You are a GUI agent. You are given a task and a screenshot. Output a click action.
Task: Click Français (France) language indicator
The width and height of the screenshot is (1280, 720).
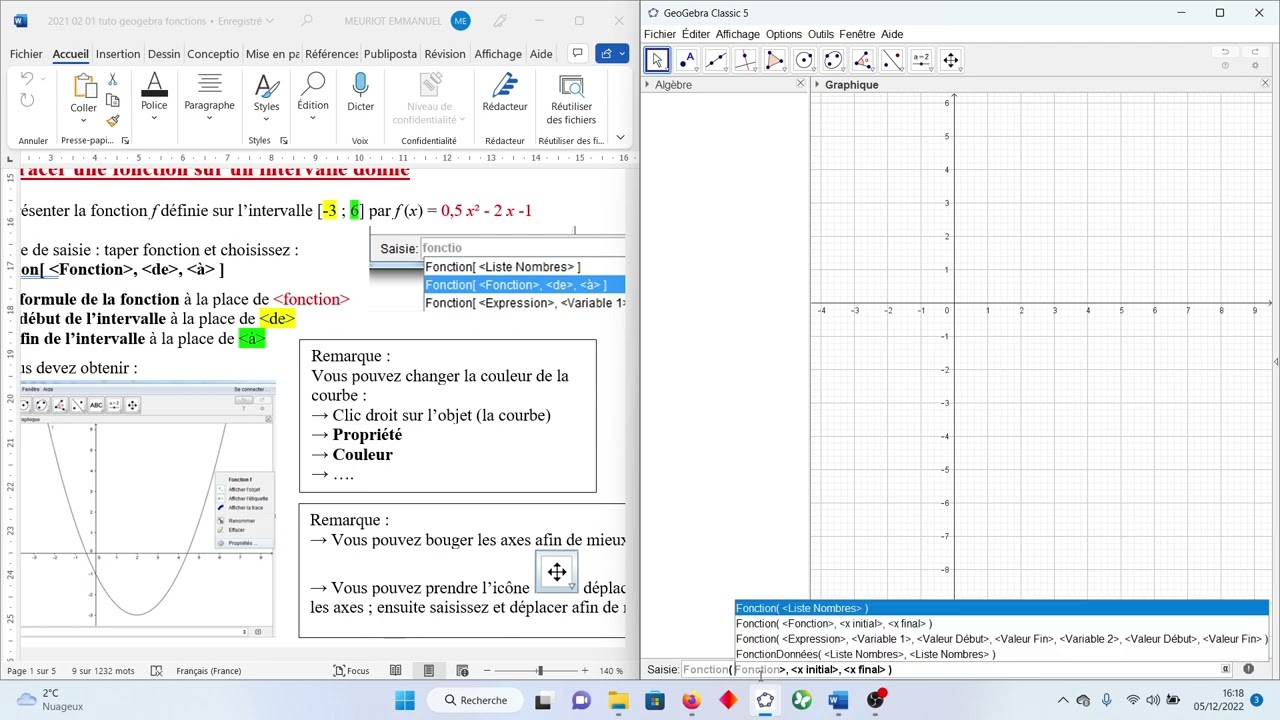(x=208, y=671)
